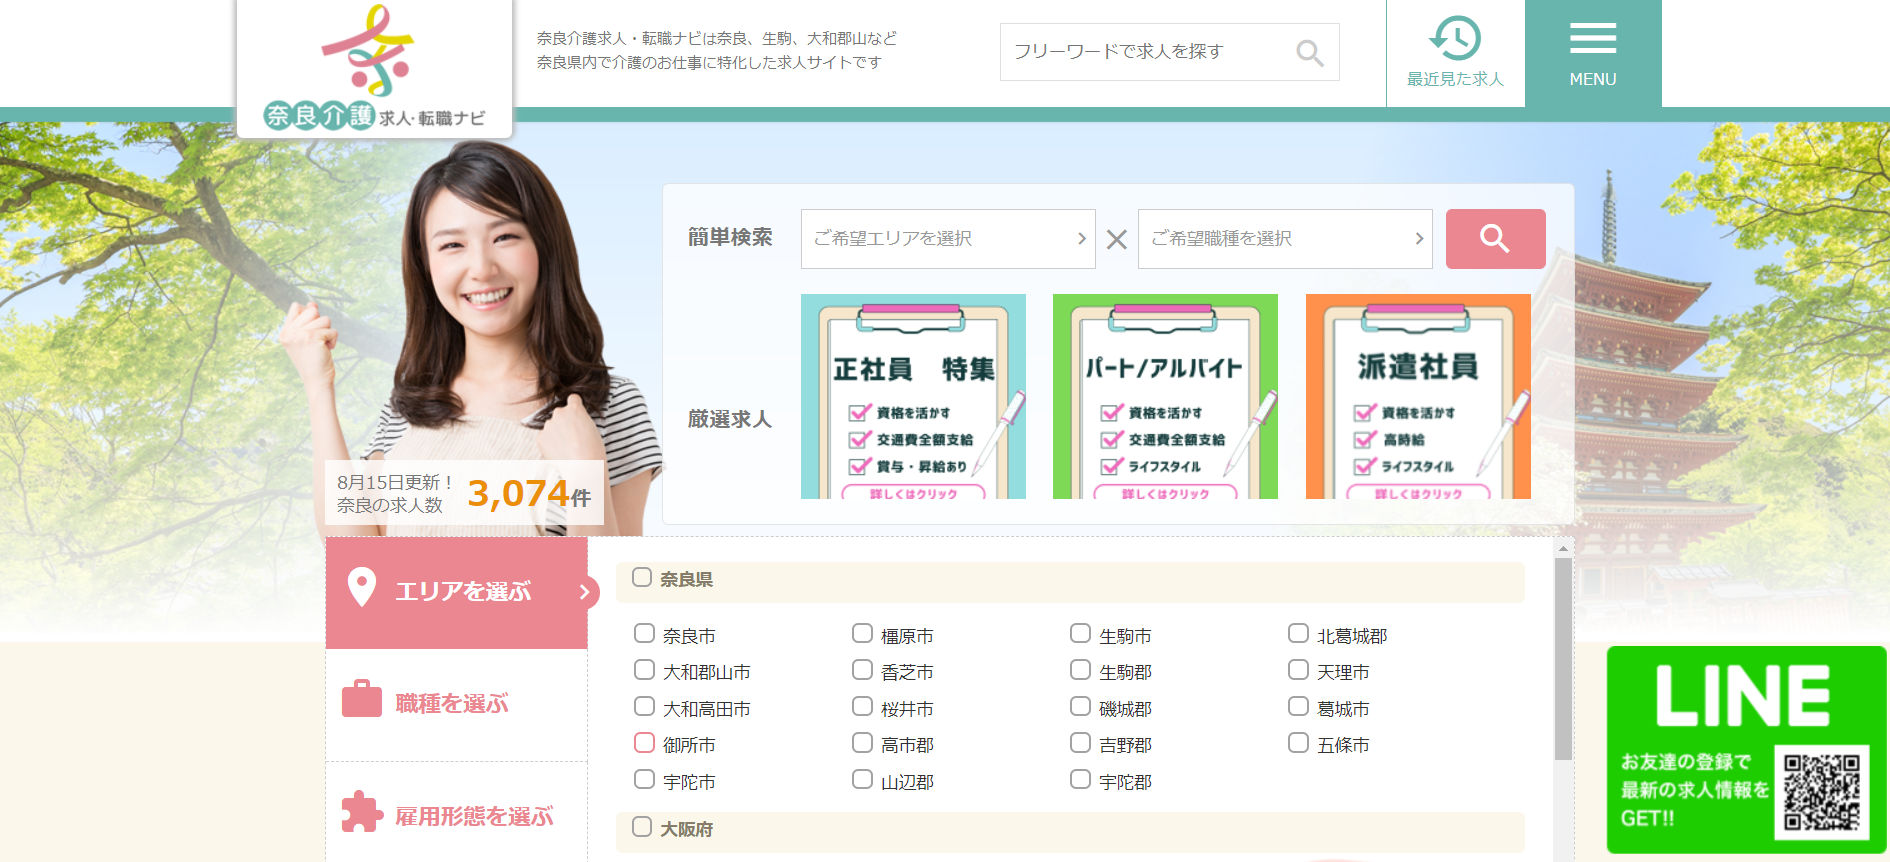Screen dimensions: 1890x862
Task: Click the magnifier icon in free-word search
Action: tap(1309, 53)
